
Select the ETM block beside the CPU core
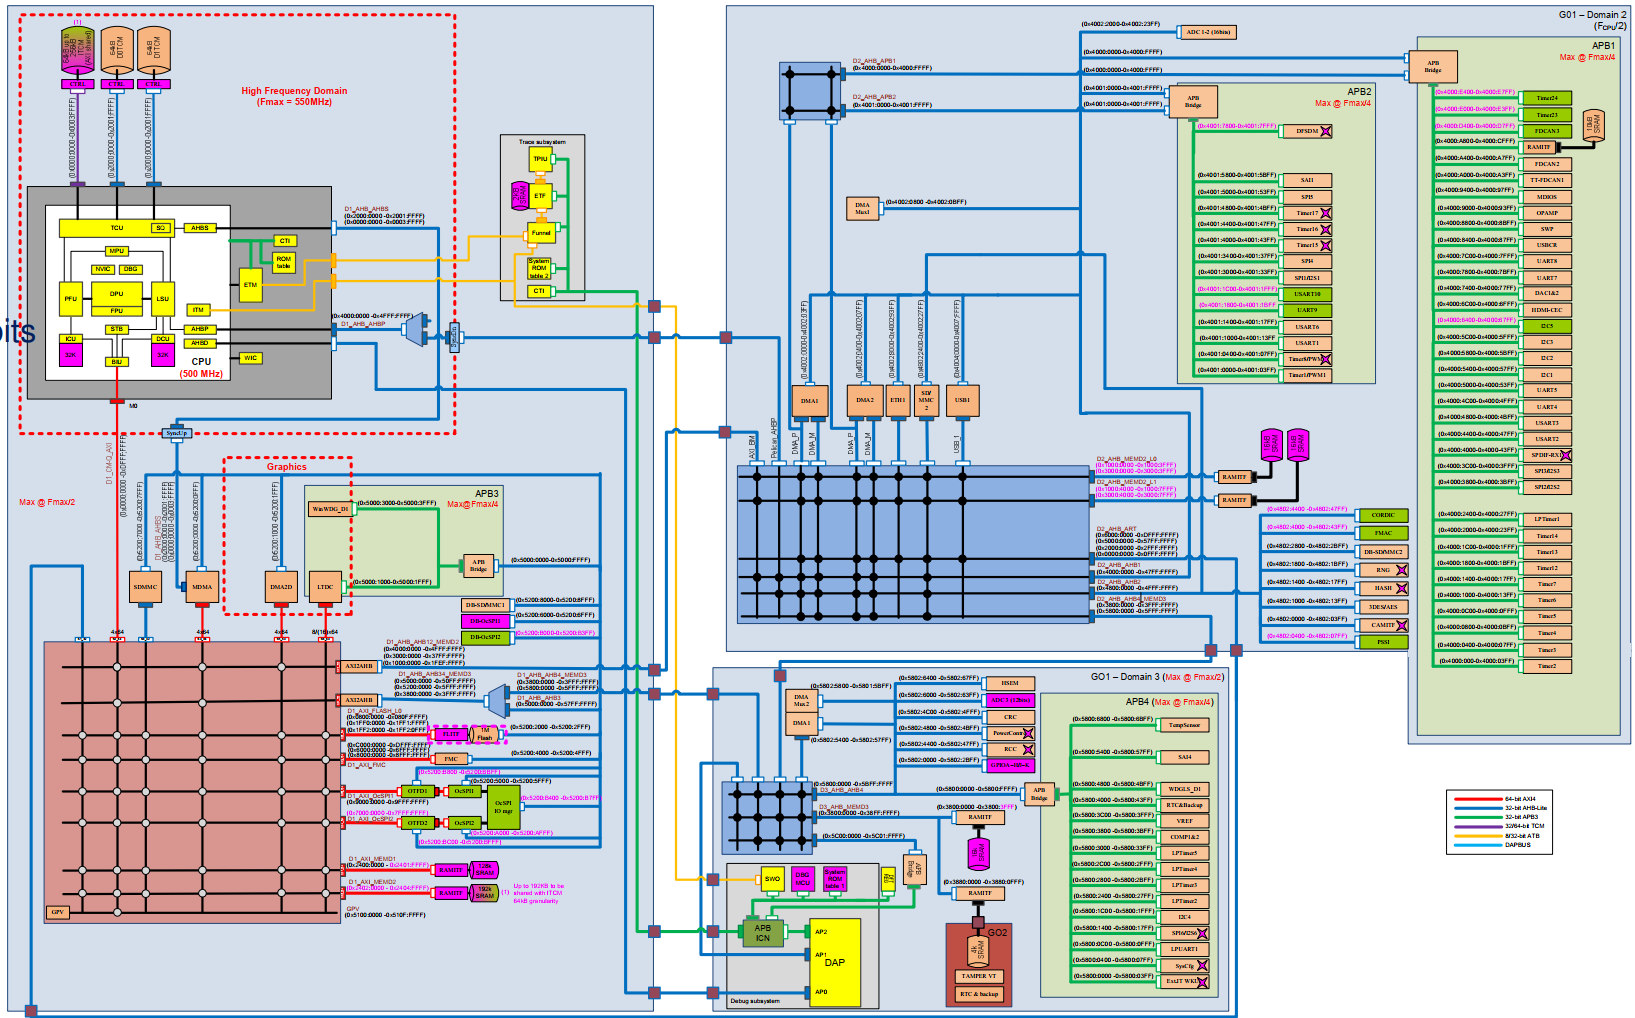click(250, 284)
